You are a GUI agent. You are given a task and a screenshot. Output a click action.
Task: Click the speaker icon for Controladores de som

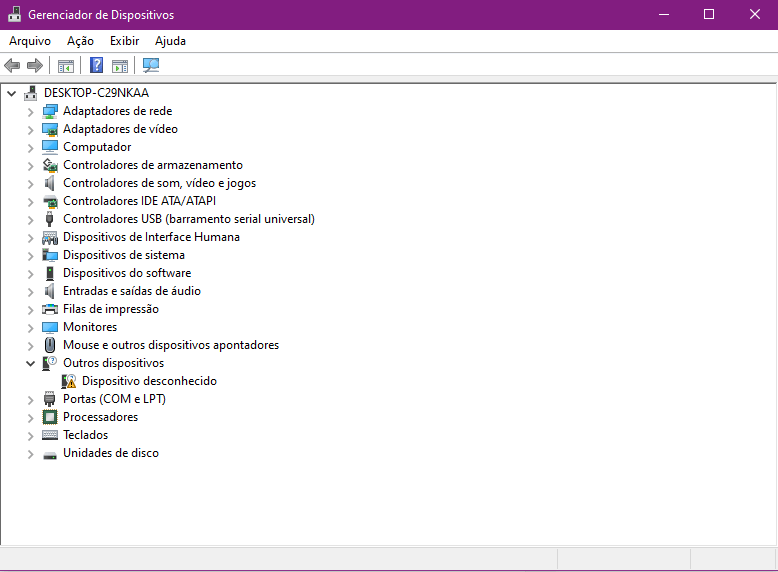(x=50, y=183)
